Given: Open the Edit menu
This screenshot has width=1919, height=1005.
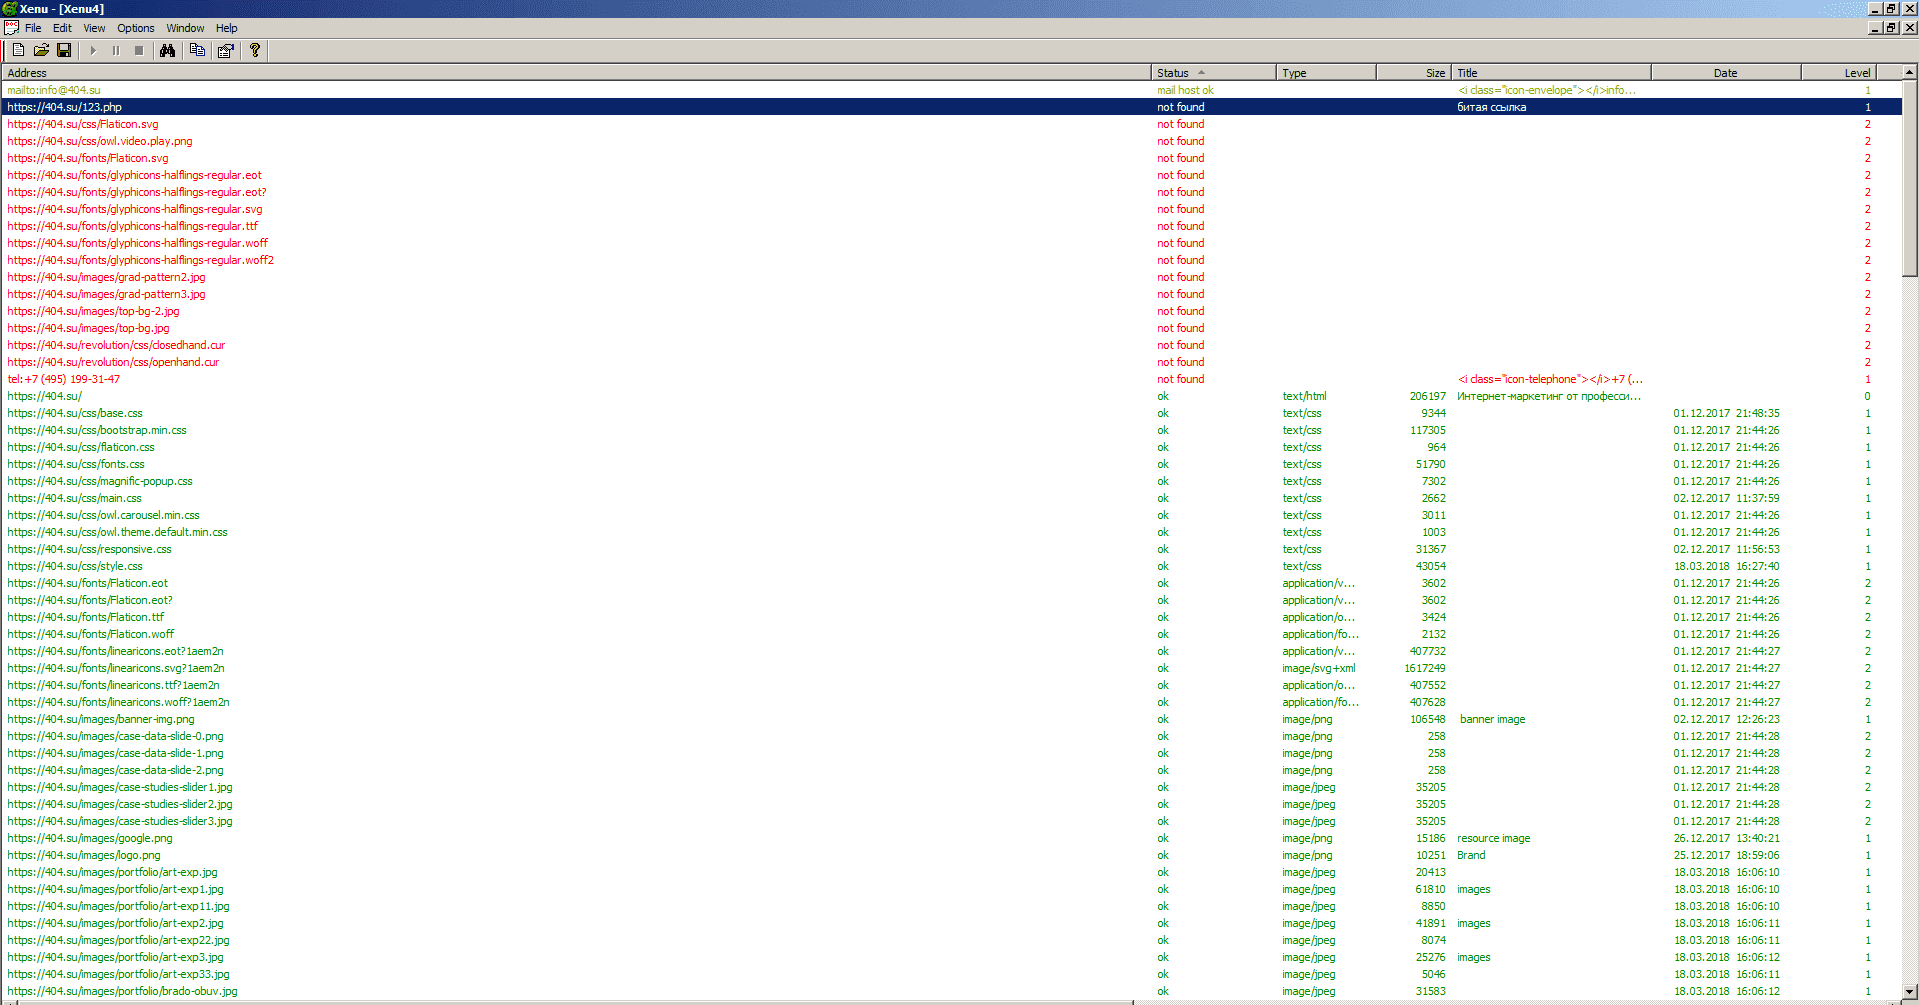Looking at the screenshot, I should [62, 28].
